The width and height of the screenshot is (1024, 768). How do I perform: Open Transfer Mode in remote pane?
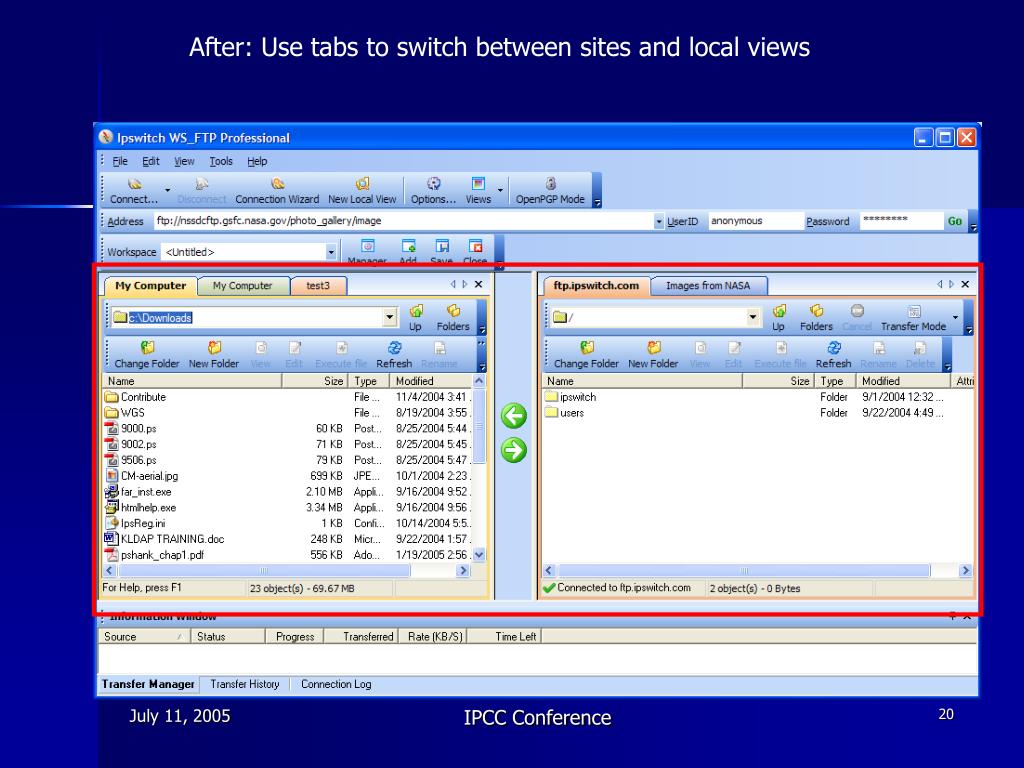[913, 318]
